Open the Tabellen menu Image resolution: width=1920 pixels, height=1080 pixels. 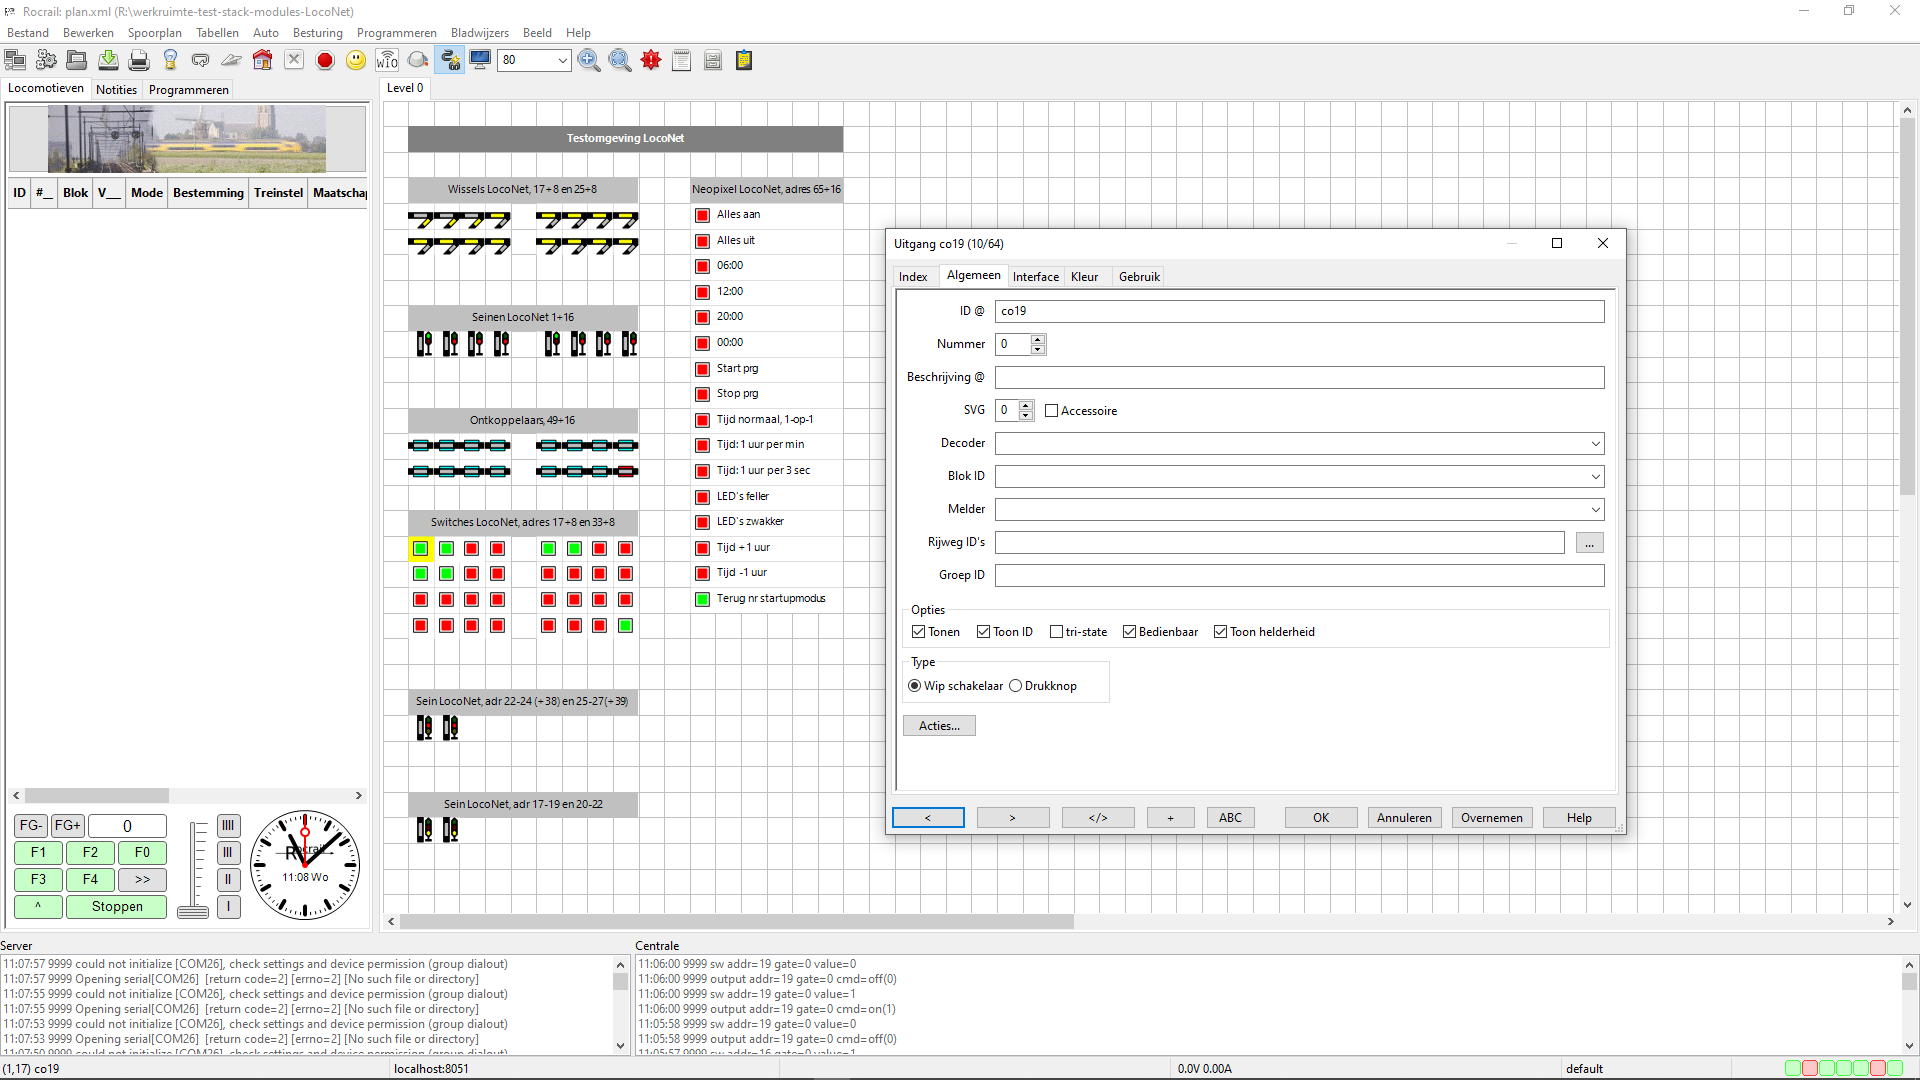pyautogui.click(x=217, y=33)
